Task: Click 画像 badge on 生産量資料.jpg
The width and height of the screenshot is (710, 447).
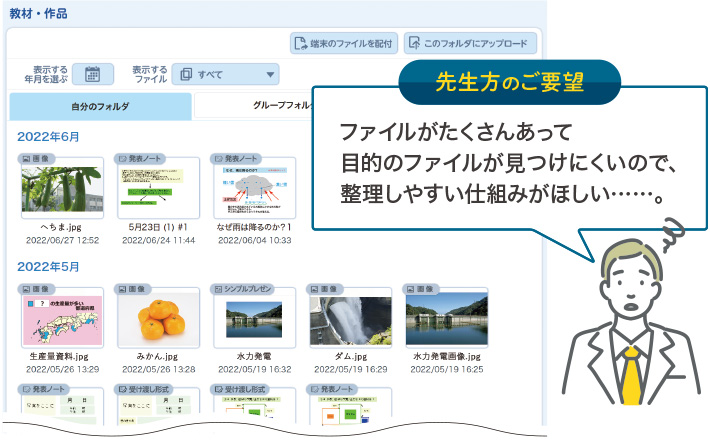Action: coord(36,288)
